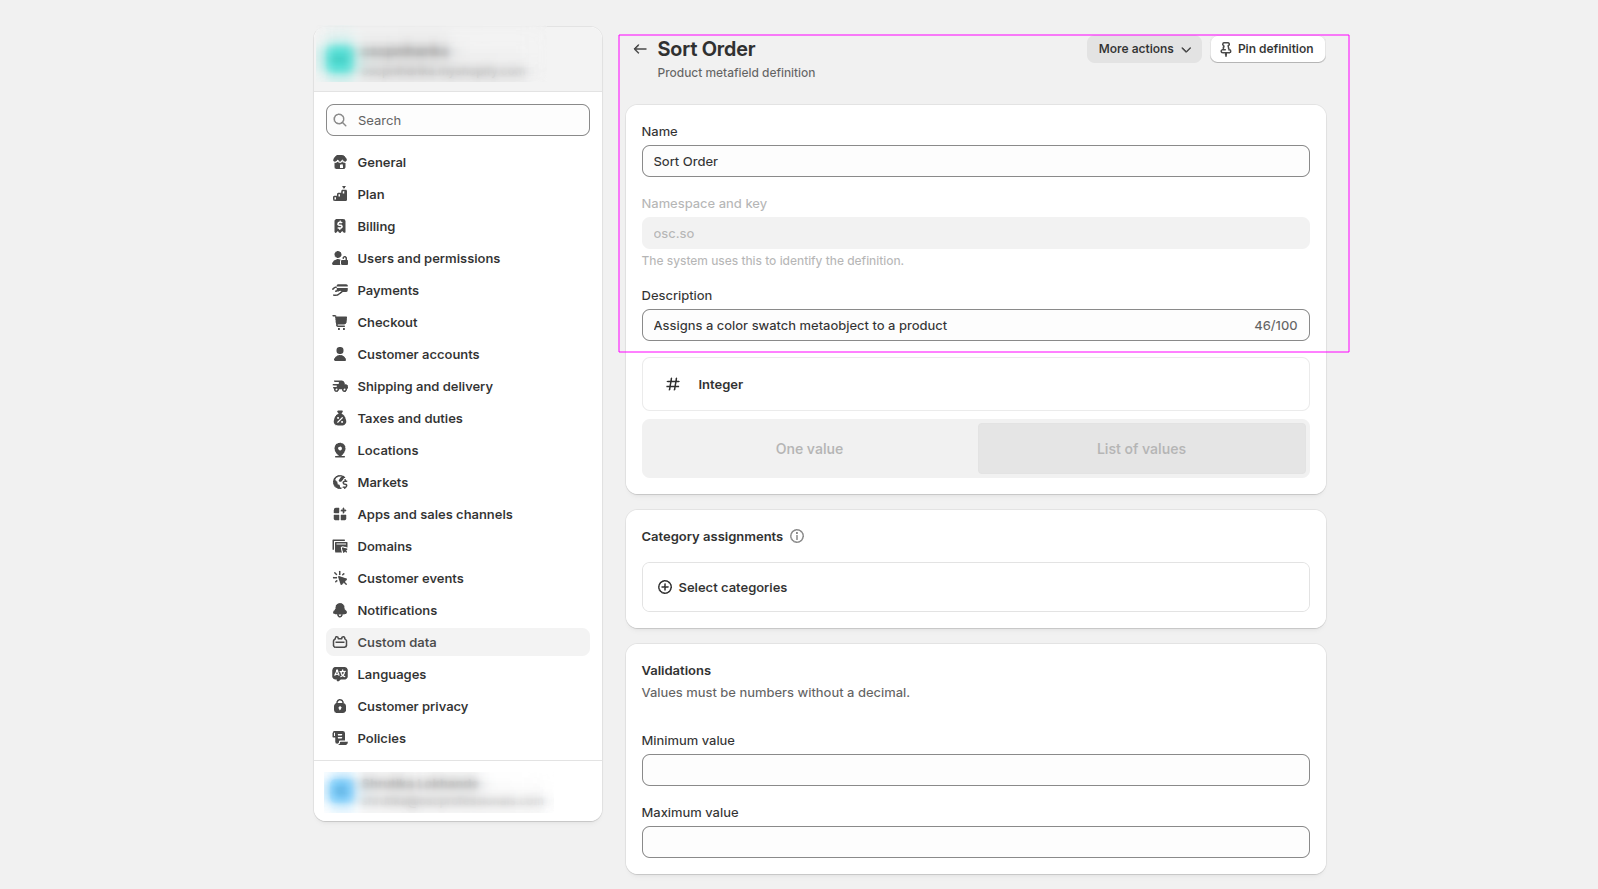Click the Checkout cart icon
Screen dimensions: 1598x889
pyautogui.click(x=340, y=322)
